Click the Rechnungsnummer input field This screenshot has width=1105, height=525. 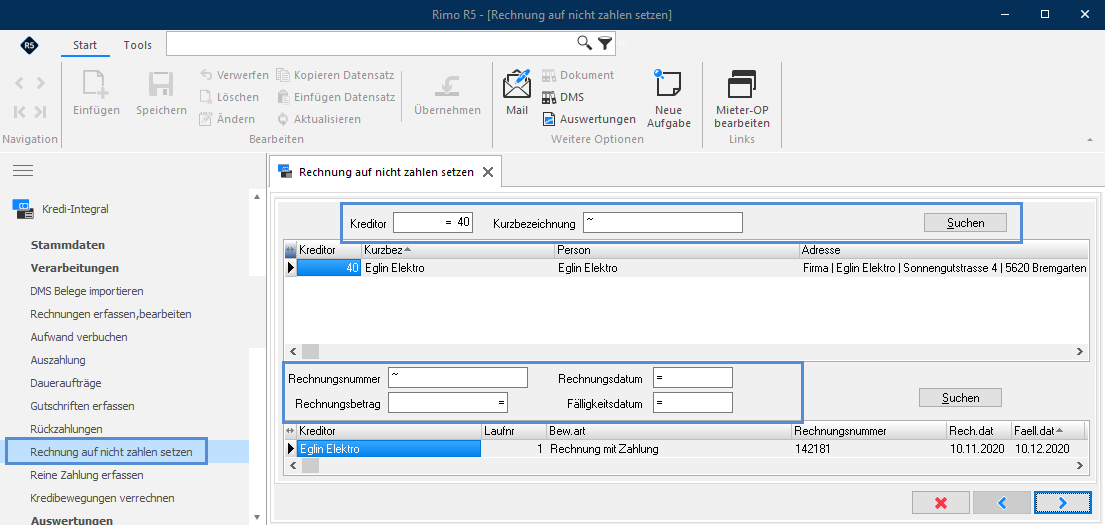click(x=458, y=378)
